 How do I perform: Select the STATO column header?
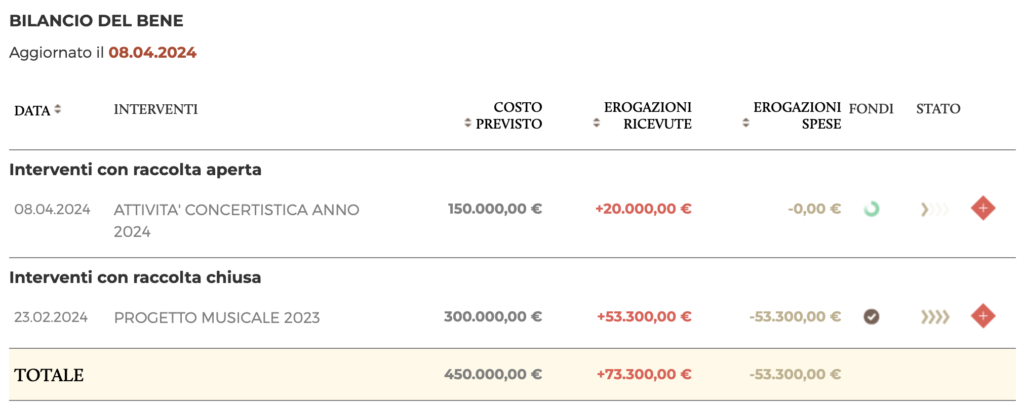coord(938,109)
